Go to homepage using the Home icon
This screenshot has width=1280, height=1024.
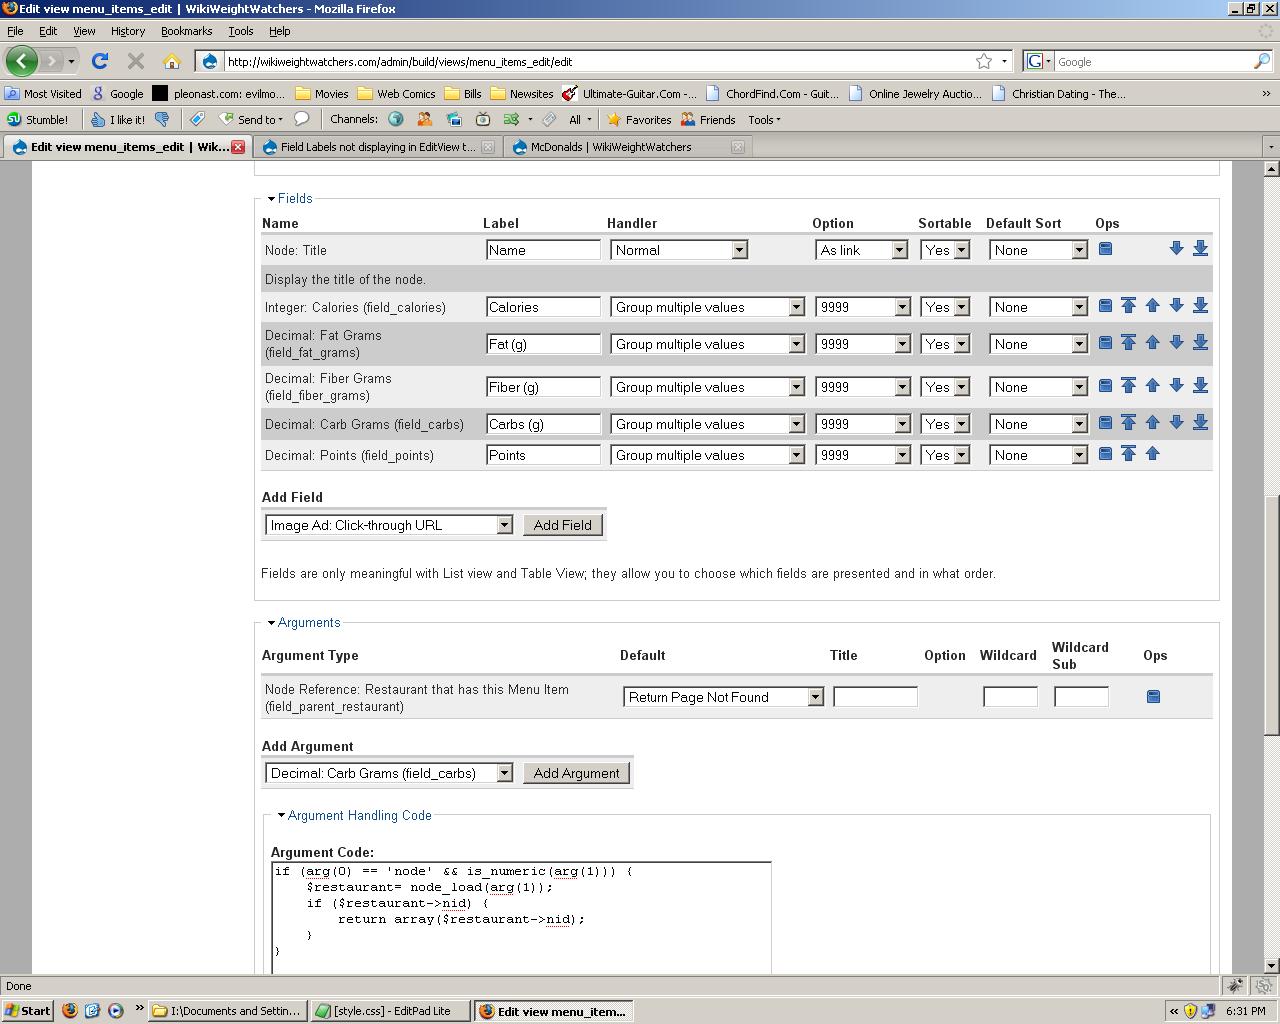(x=173, y=61)
